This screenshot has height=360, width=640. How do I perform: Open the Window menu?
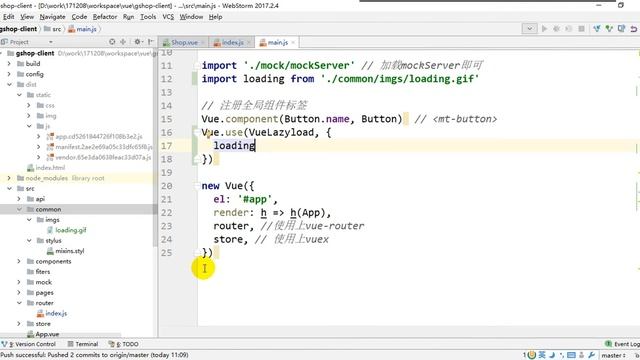tap(191, 17)
